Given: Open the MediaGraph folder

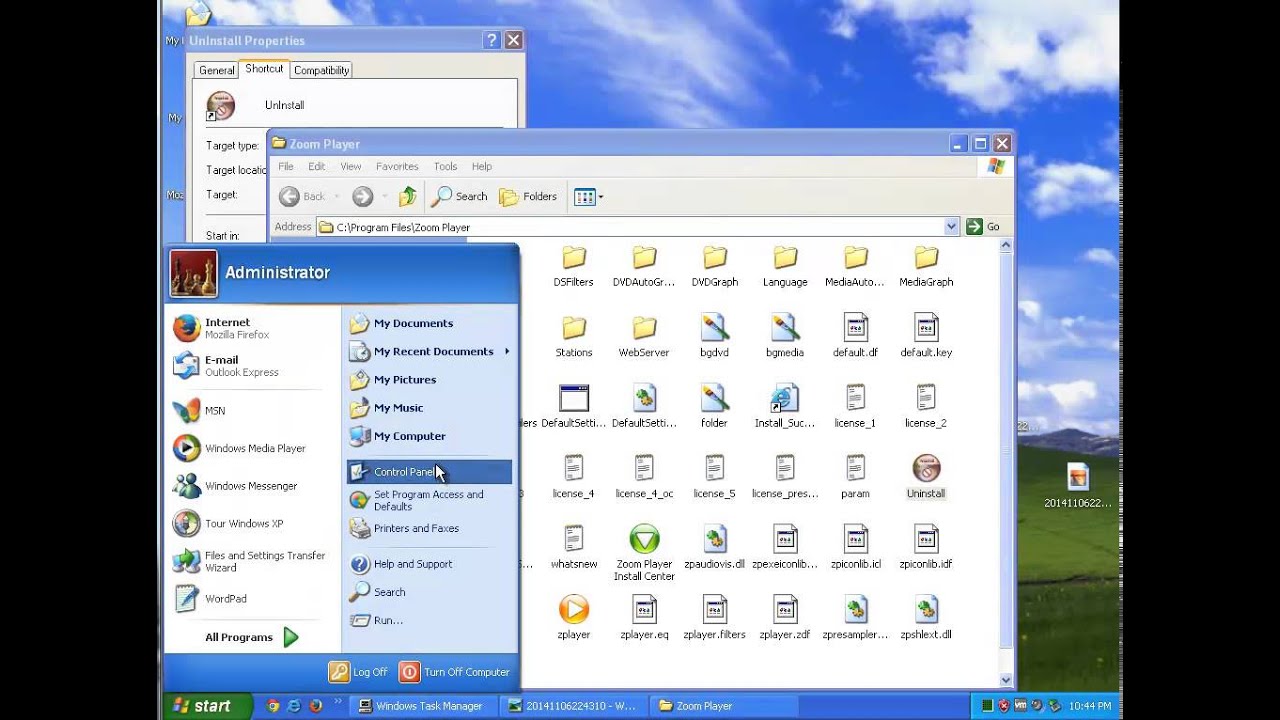Looking at the screenshot, I should 926,266.
